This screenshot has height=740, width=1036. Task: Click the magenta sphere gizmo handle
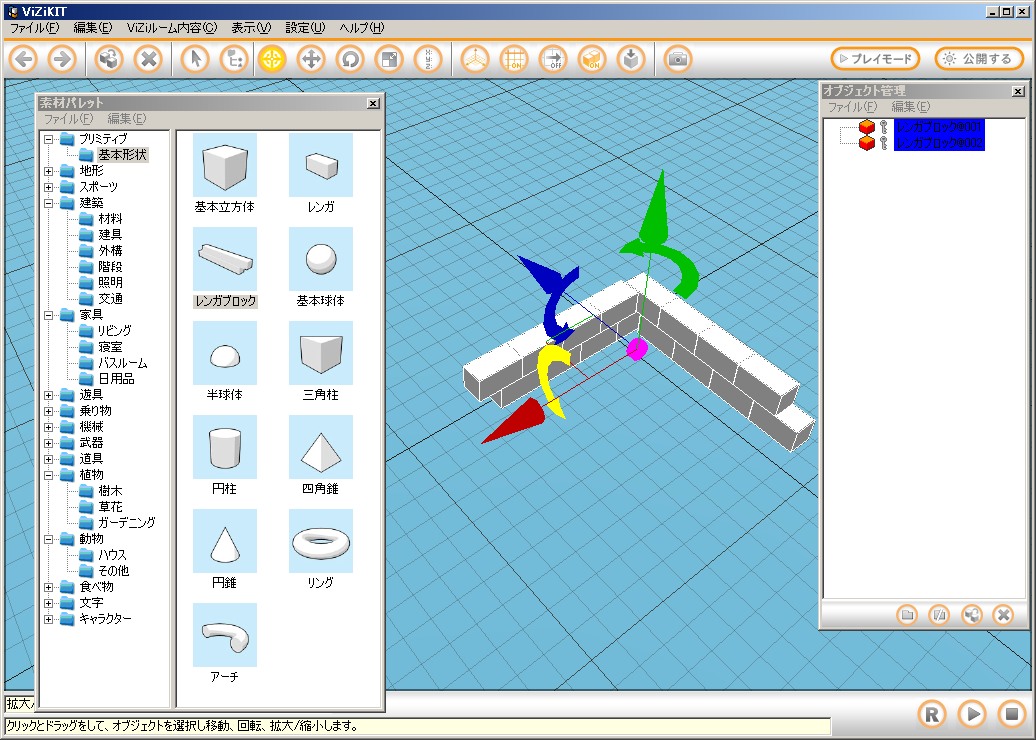(637, 349)
